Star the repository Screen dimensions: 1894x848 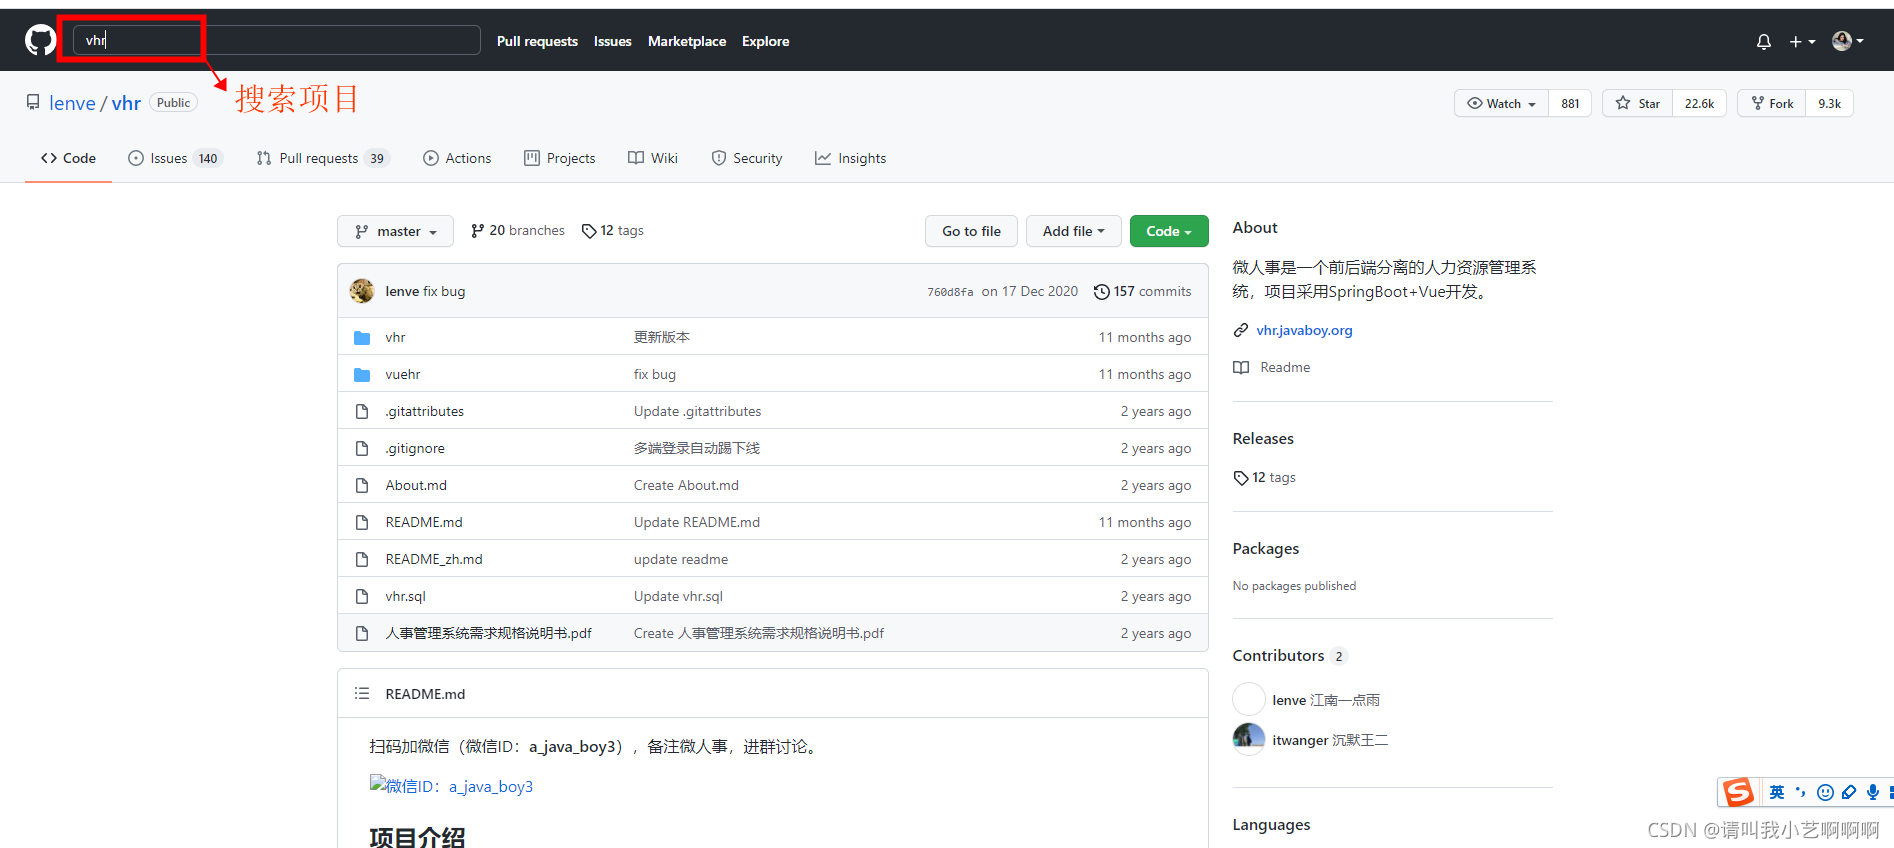pos(1638,103)
